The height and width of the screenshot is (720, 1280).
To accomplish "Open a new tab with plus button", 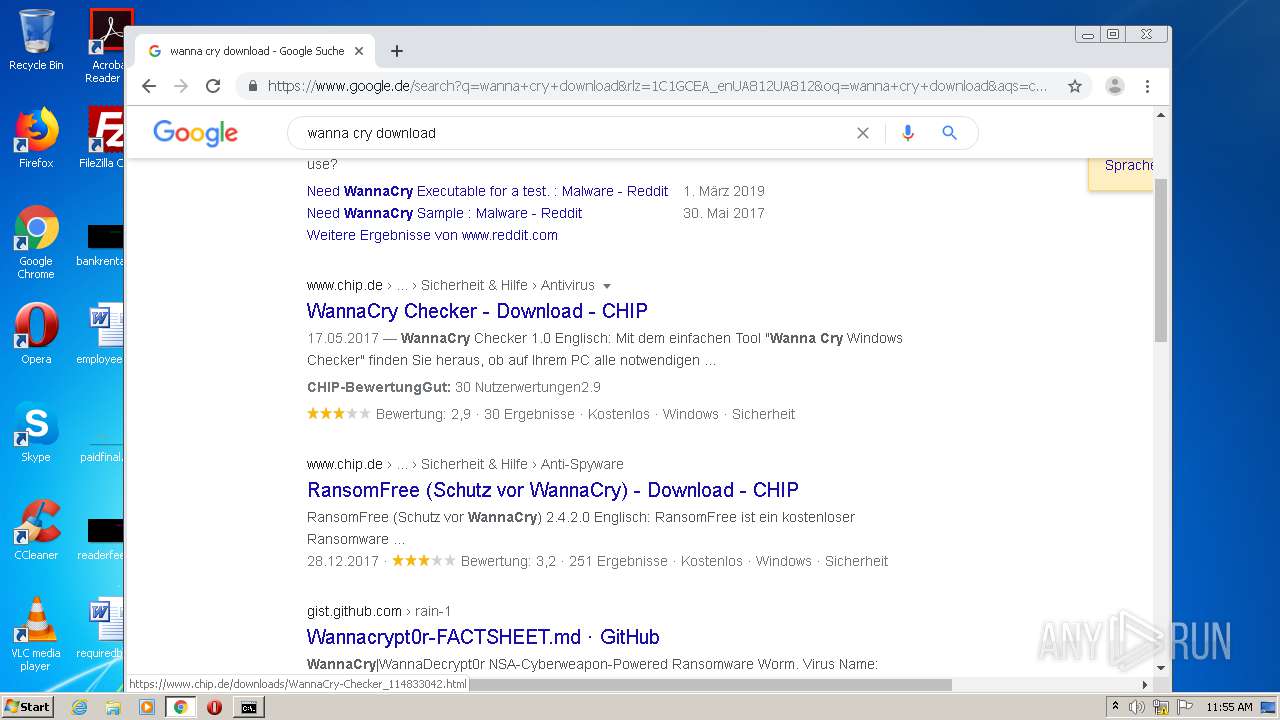I will [x=397, y=51].
